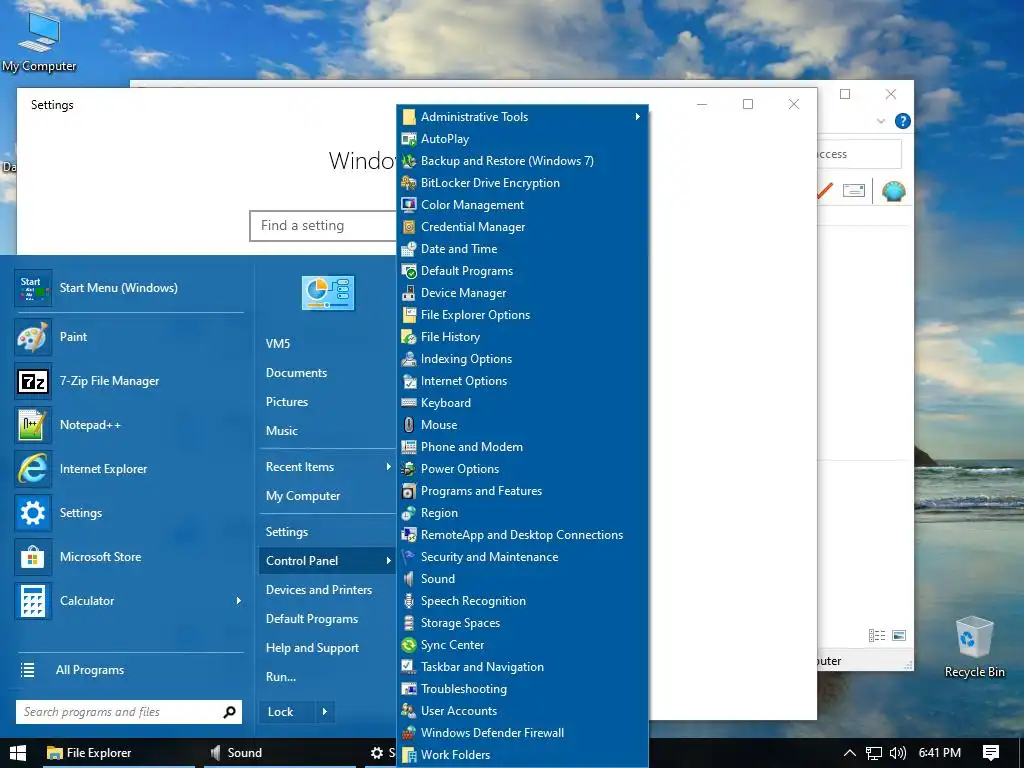The image size is (1024, 768).
Task: Click Search programs and files box
Action: 129,712
